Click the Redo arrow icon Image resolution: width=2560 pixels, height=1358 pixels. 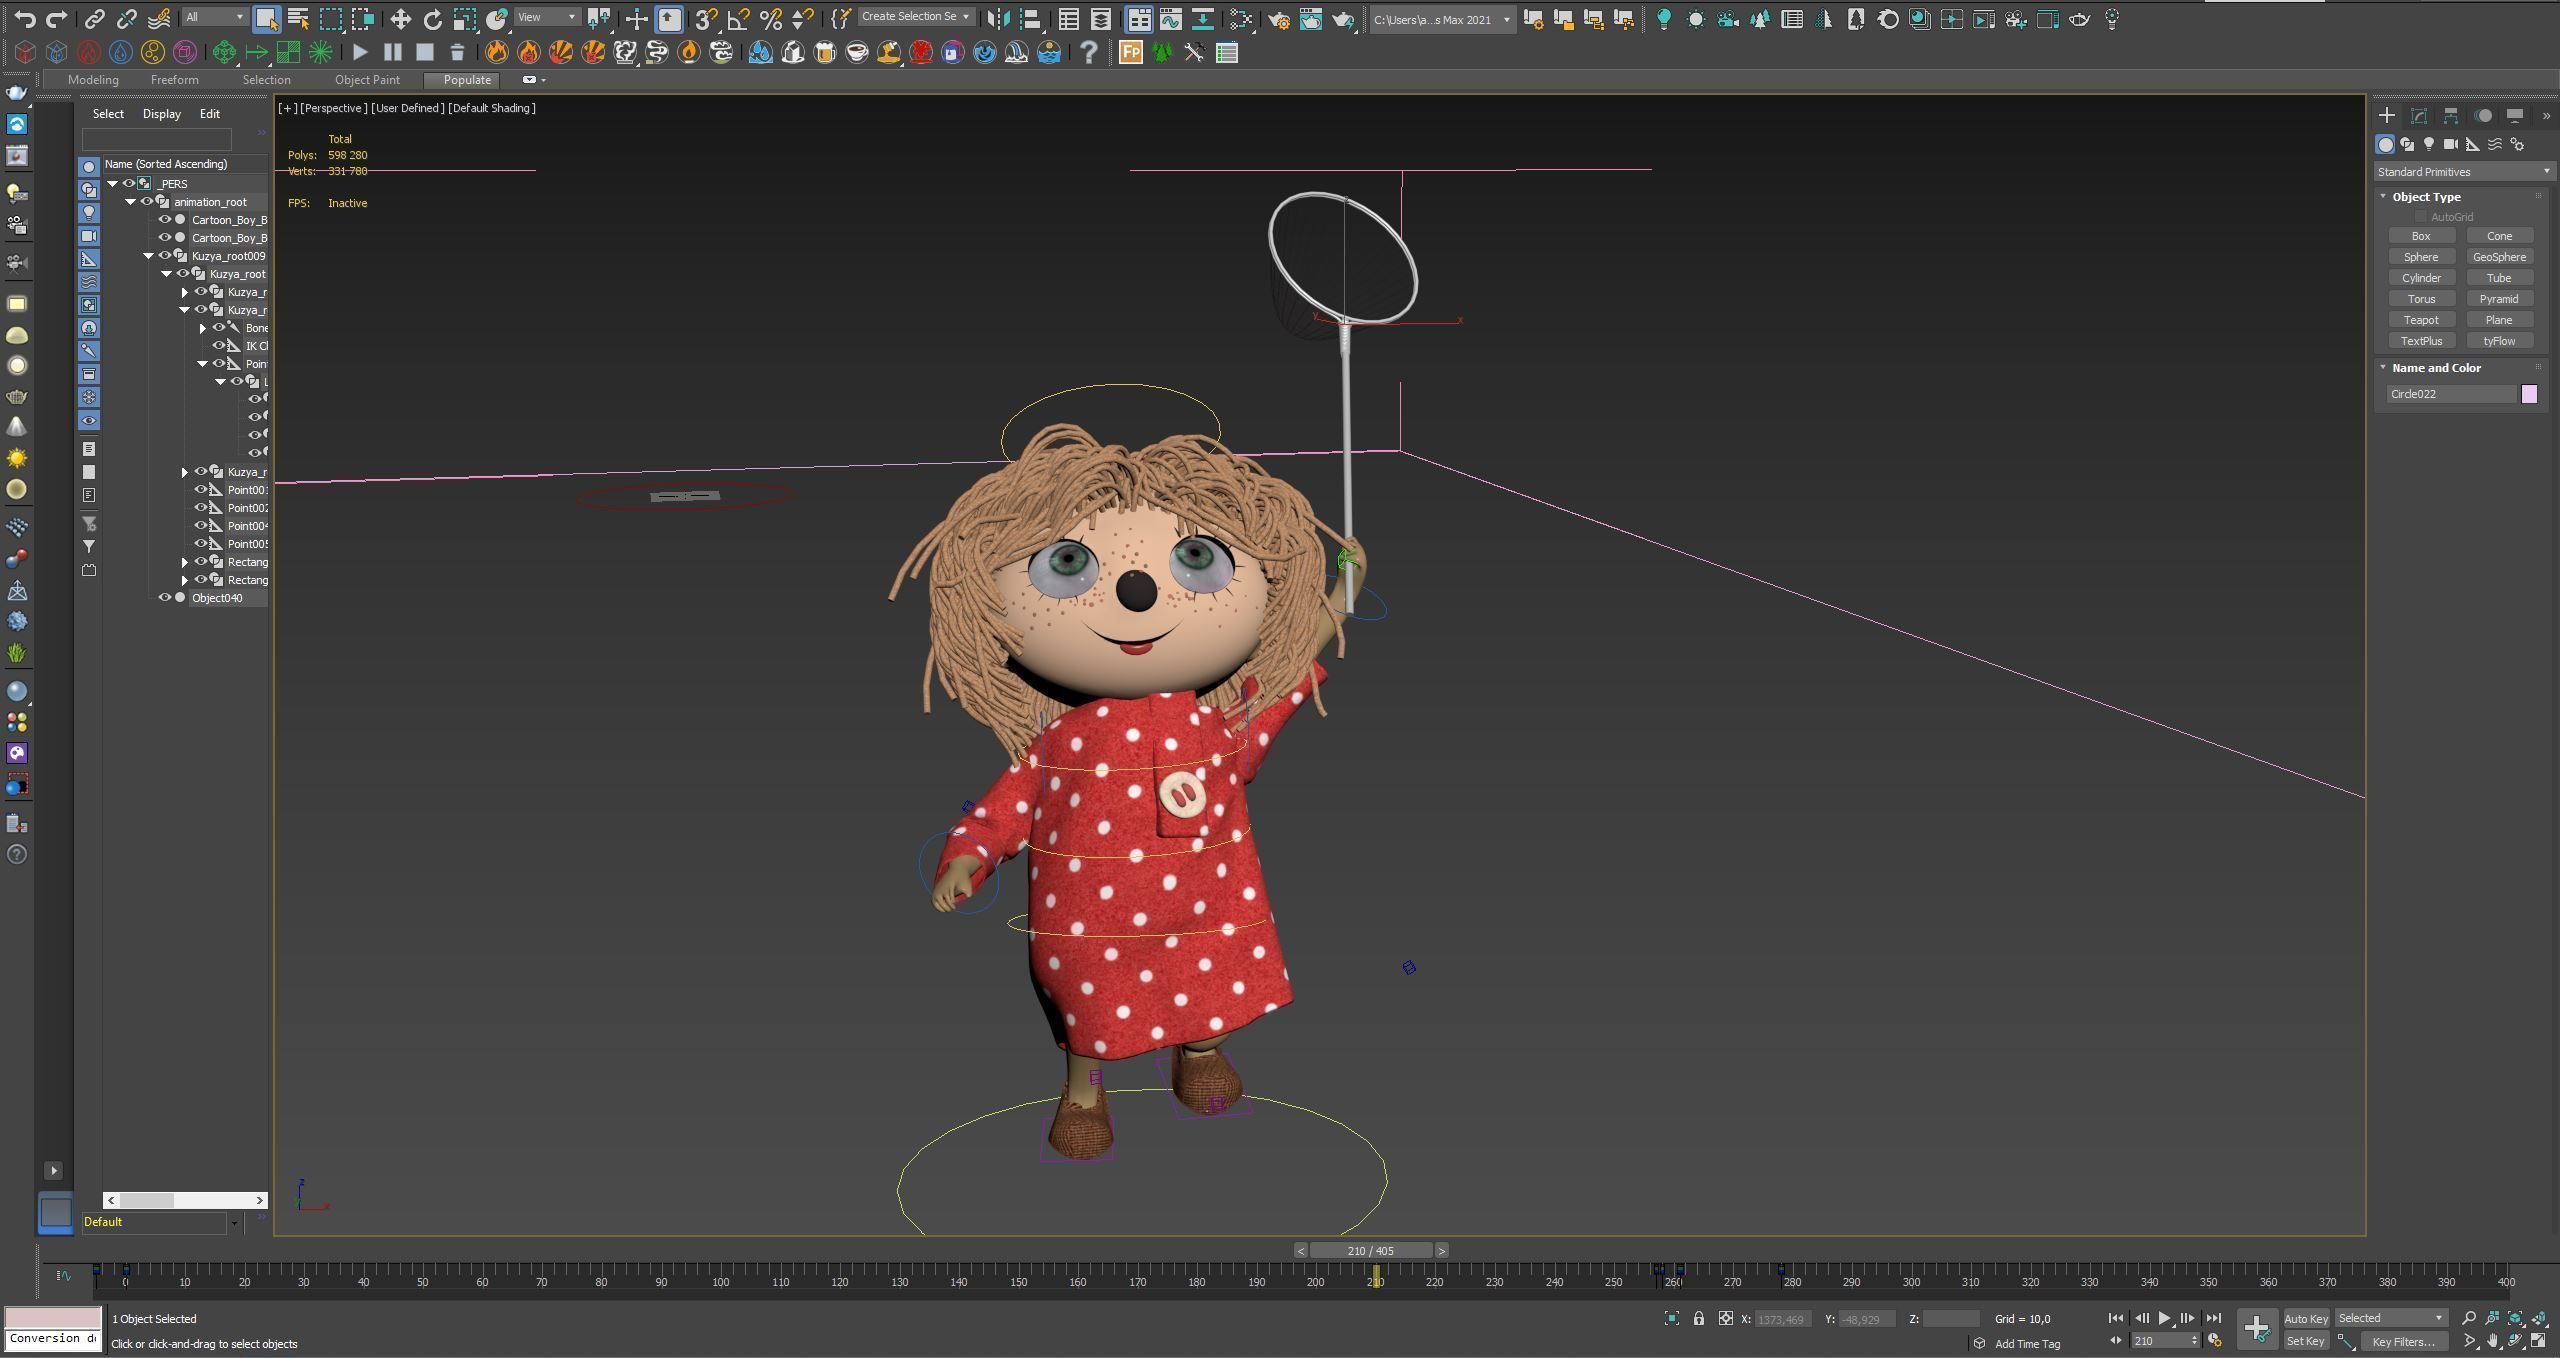tap(57, 18)
